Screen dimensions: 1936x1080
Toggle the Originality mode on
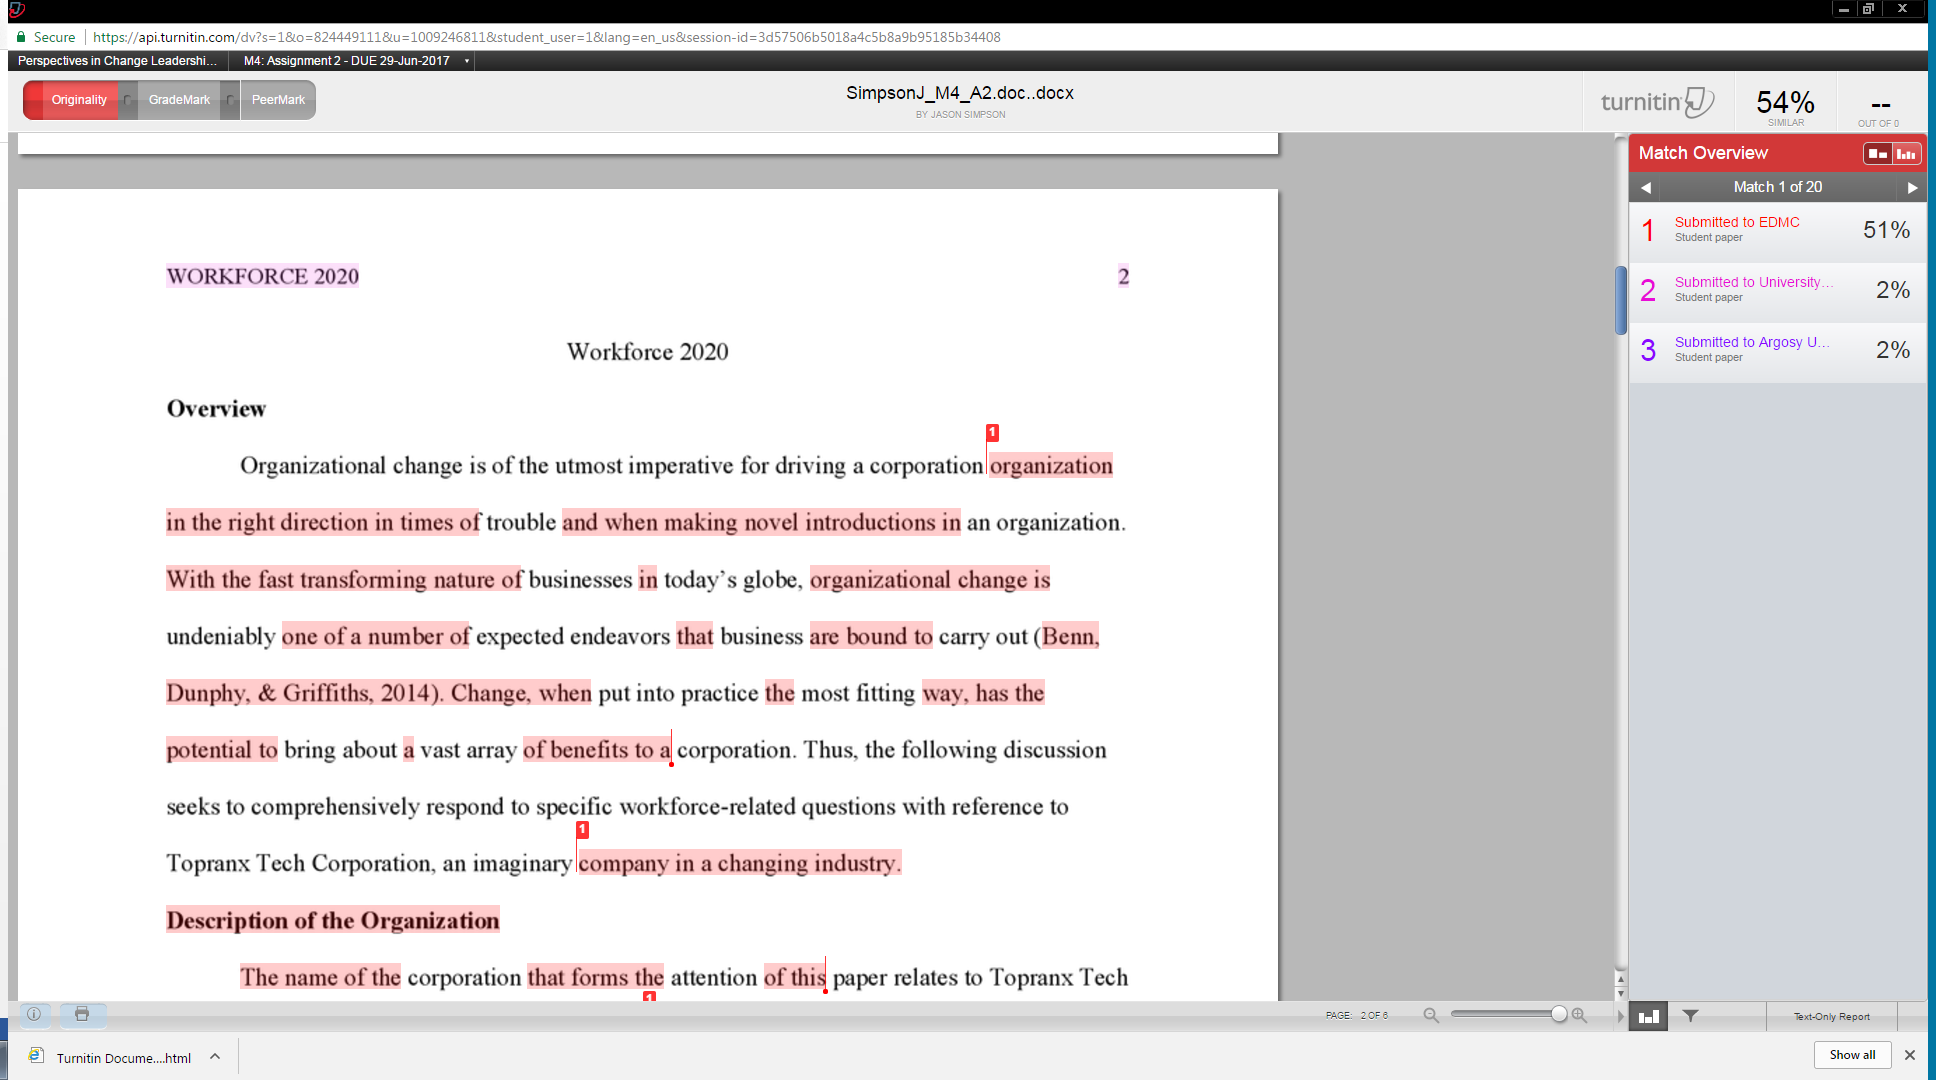coord(79,99)
